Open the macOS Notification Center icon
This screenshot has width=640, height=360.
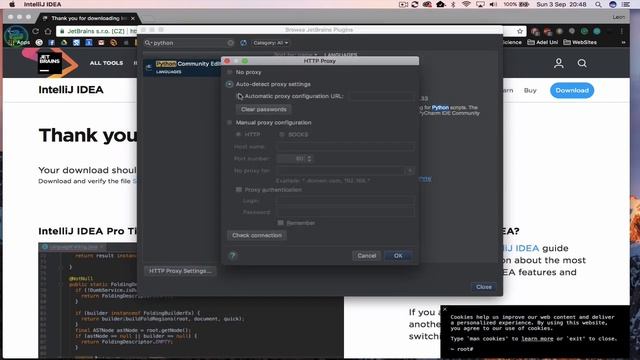626,4
